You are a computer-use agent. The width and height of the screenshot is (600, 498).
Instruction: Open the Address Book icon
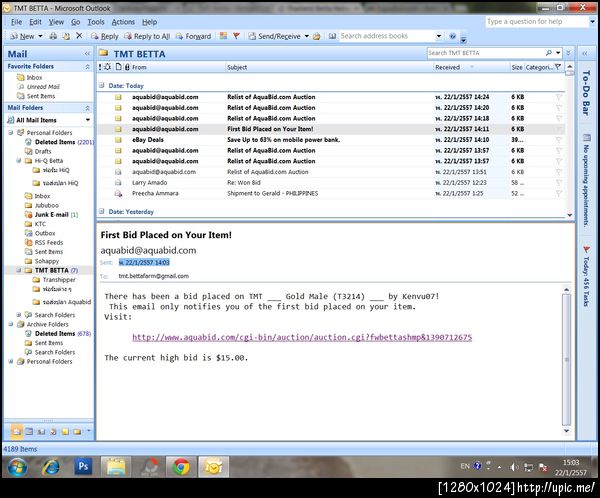(332, 36)
